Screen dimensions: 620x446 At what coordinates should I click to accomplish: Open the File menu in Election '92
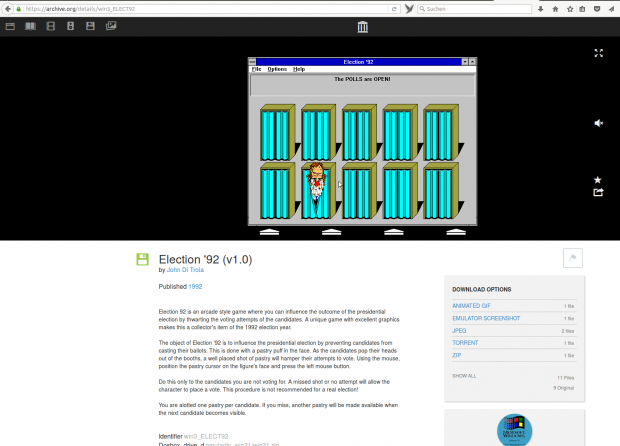(x=257, y=69)
